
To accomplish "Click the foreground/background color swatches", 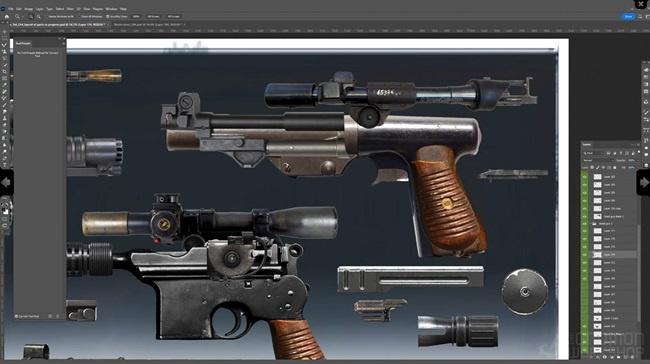I will point(5,211).
